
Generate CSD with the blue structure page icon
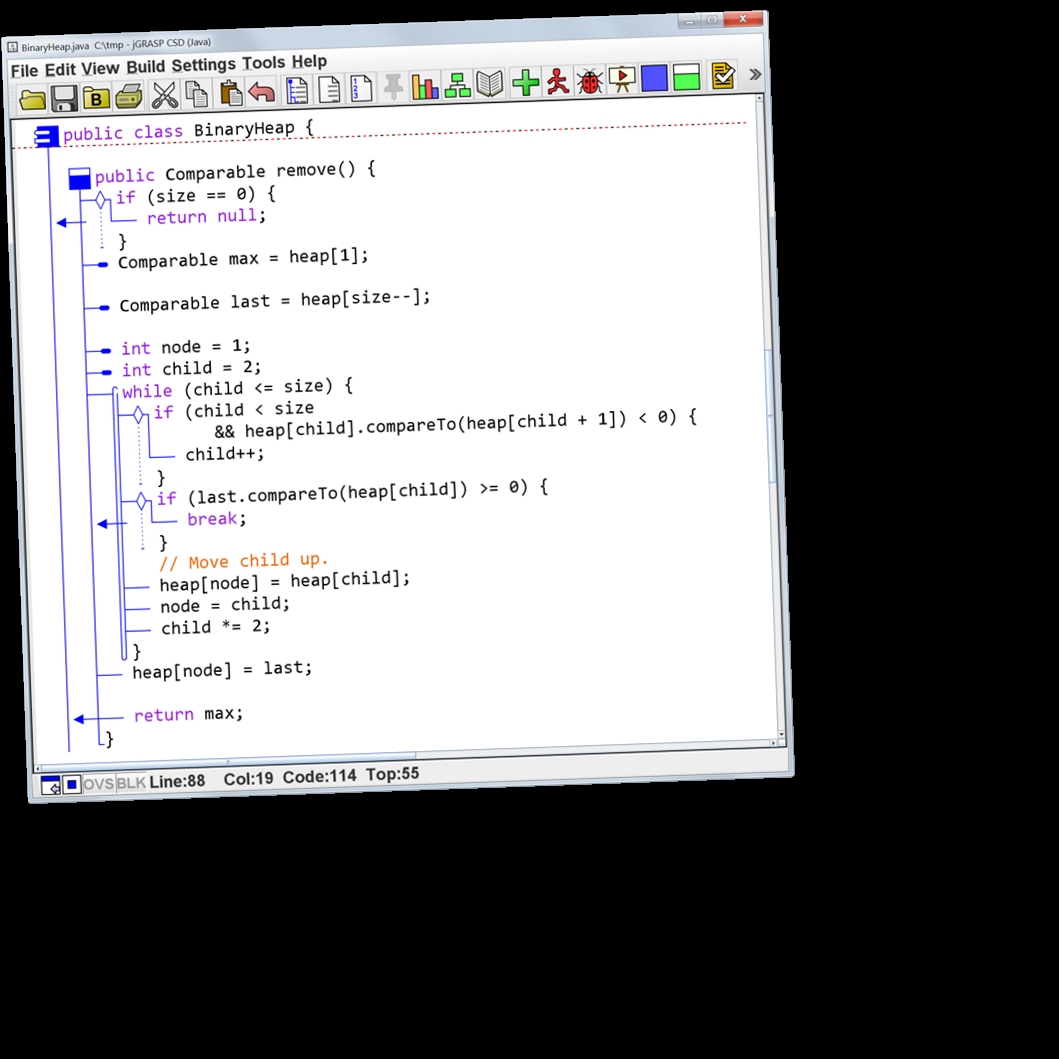tap(296, 91)
